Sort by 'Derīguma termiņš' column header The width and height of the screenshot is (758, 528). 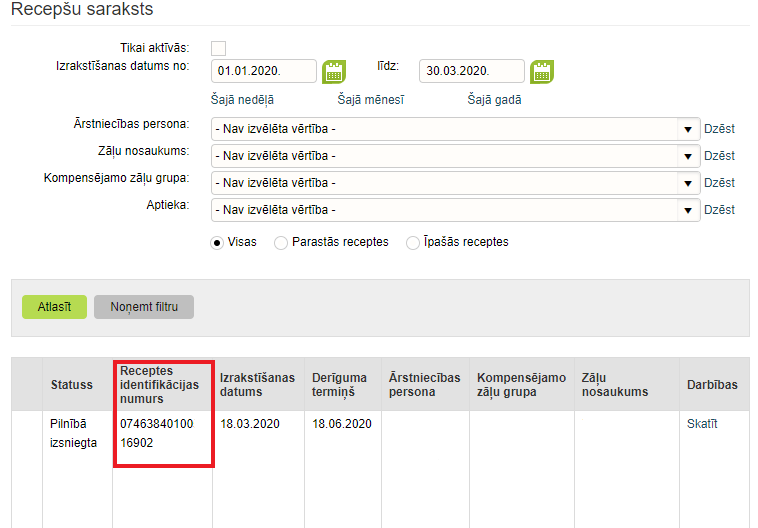coord(343,385)
